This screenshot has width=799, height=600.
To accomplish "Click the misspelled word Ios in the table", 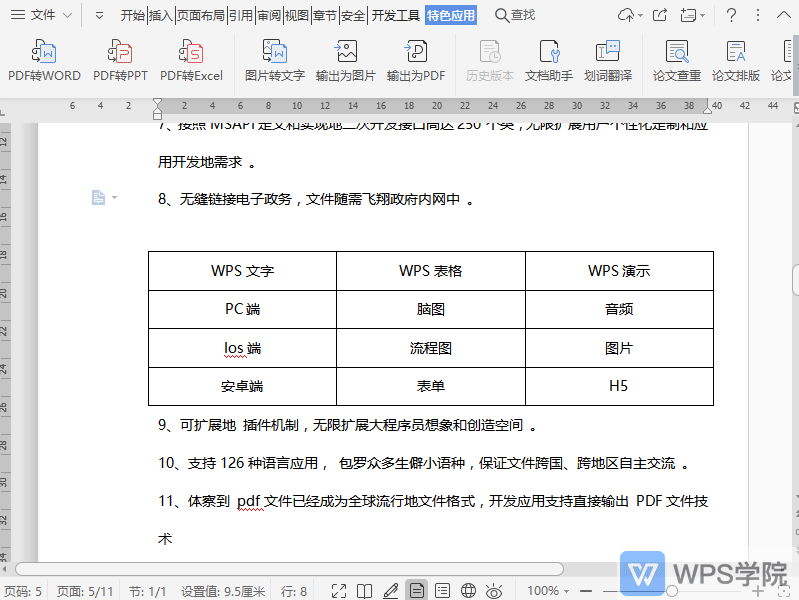I will click(x=234, y=348).
